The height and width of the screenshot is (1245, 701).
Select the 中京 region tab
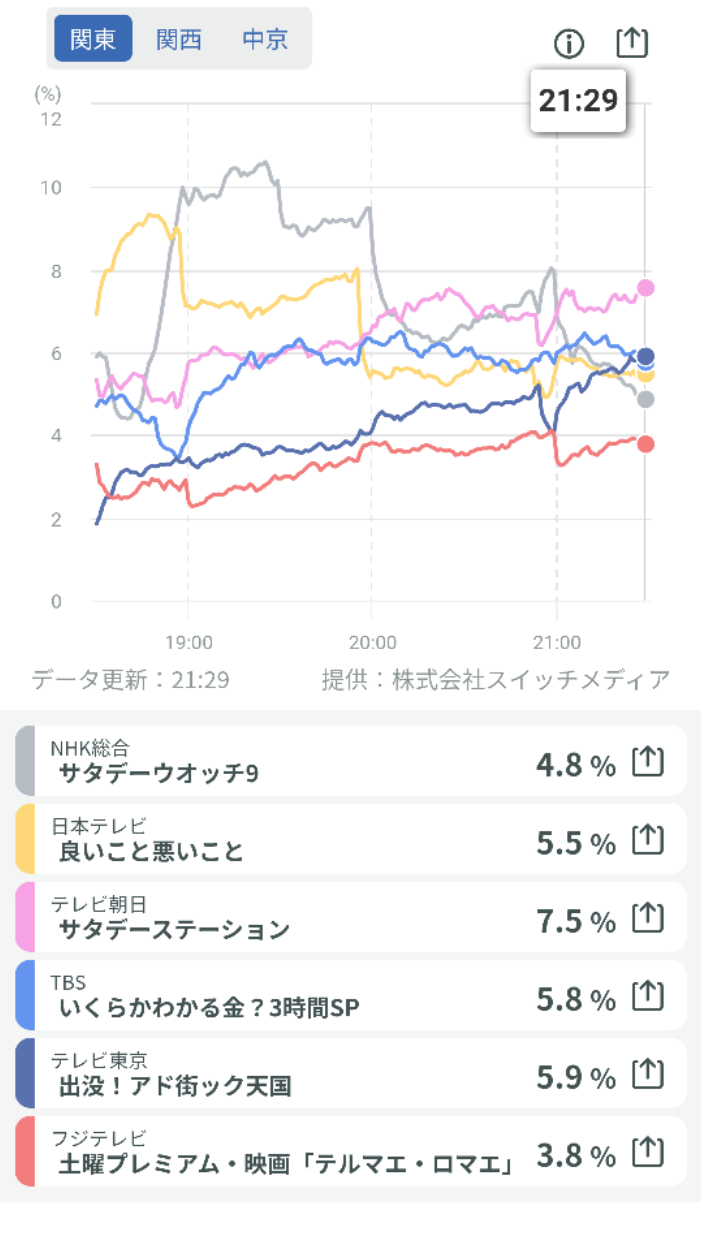tap(265, 39)
